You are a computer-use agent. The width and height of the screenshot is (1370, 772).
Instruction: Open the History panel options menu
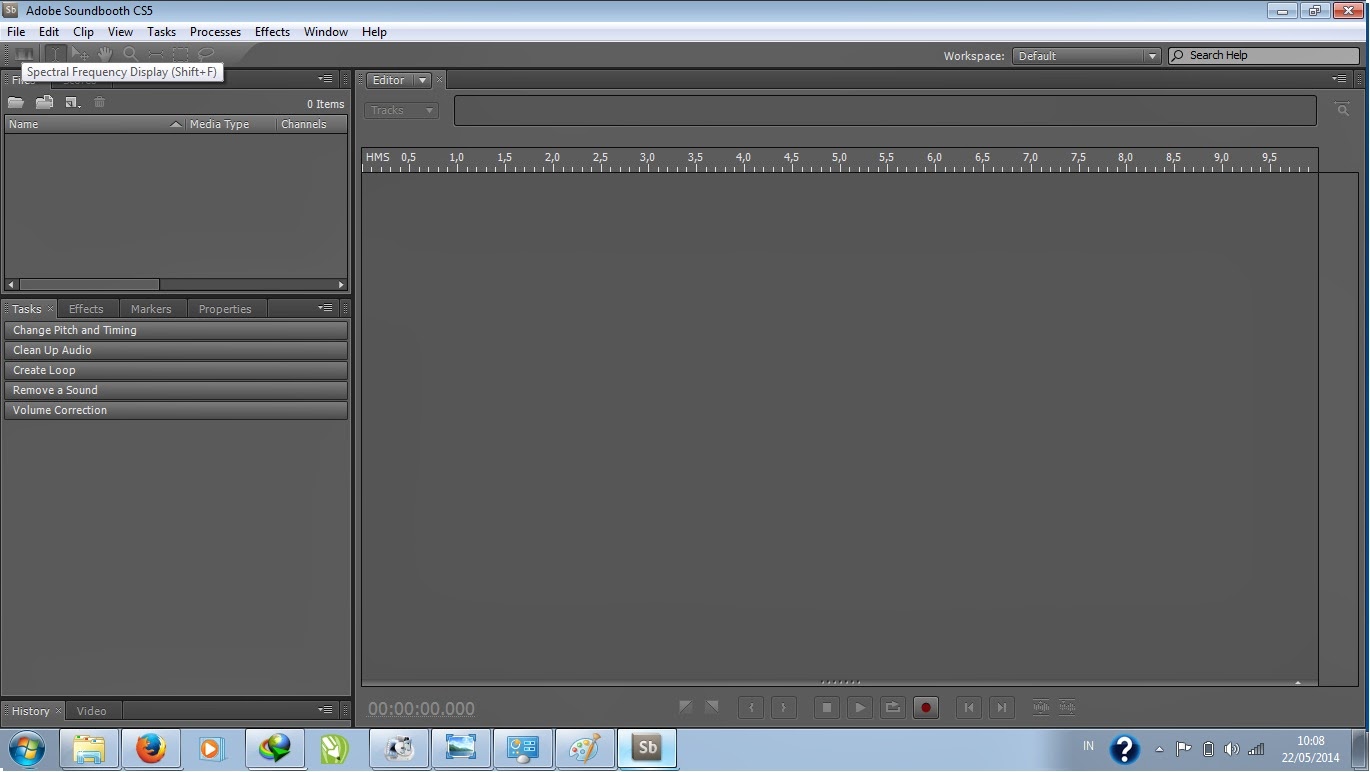coord(325,710)
